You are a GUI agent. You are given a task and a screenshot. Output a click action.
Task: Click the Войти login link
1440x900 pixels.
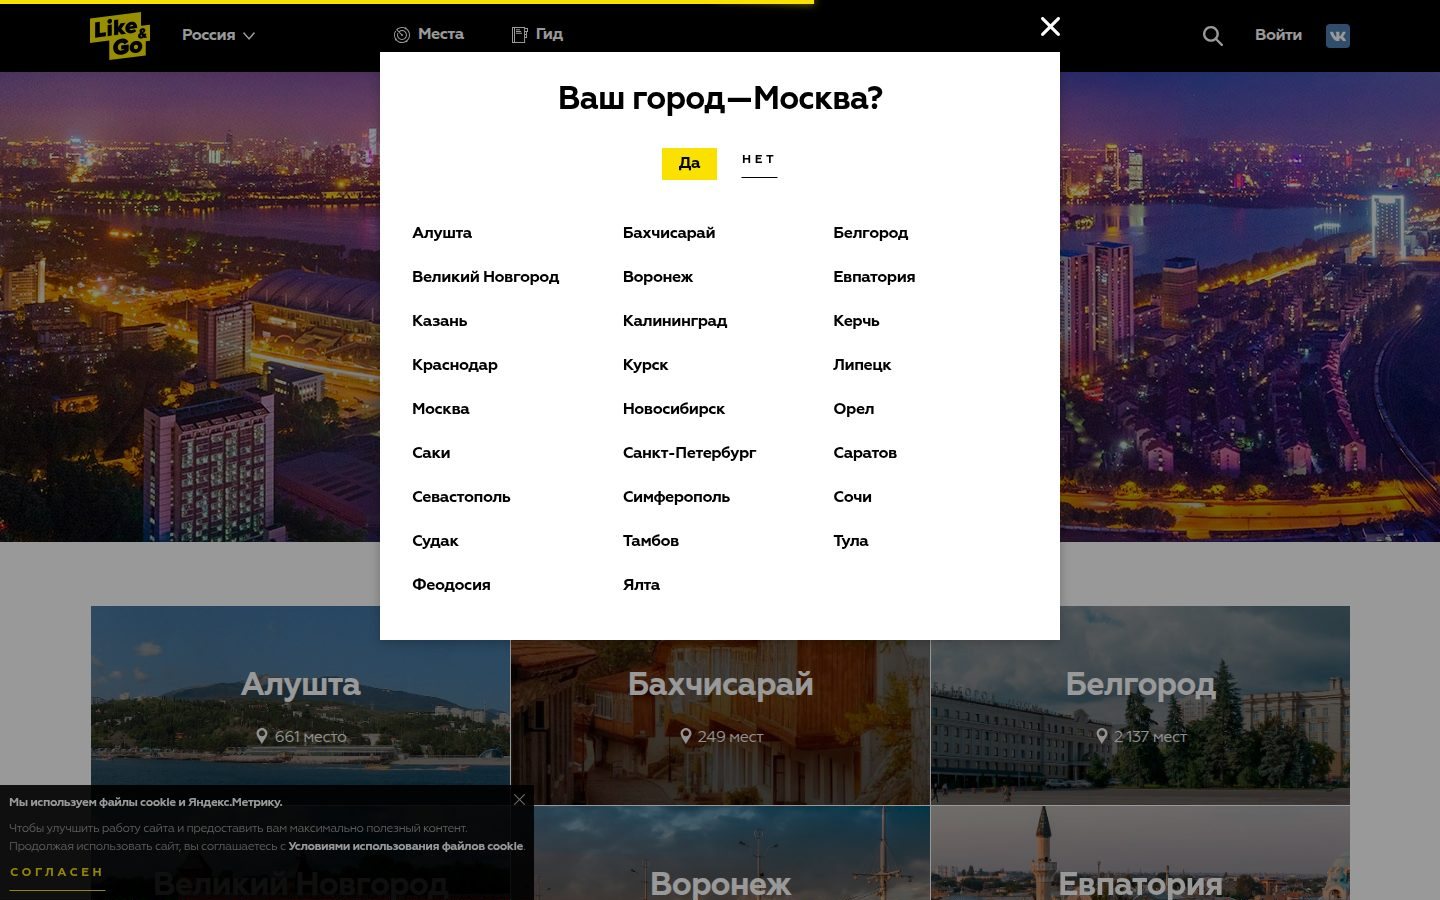point(1278,35)
